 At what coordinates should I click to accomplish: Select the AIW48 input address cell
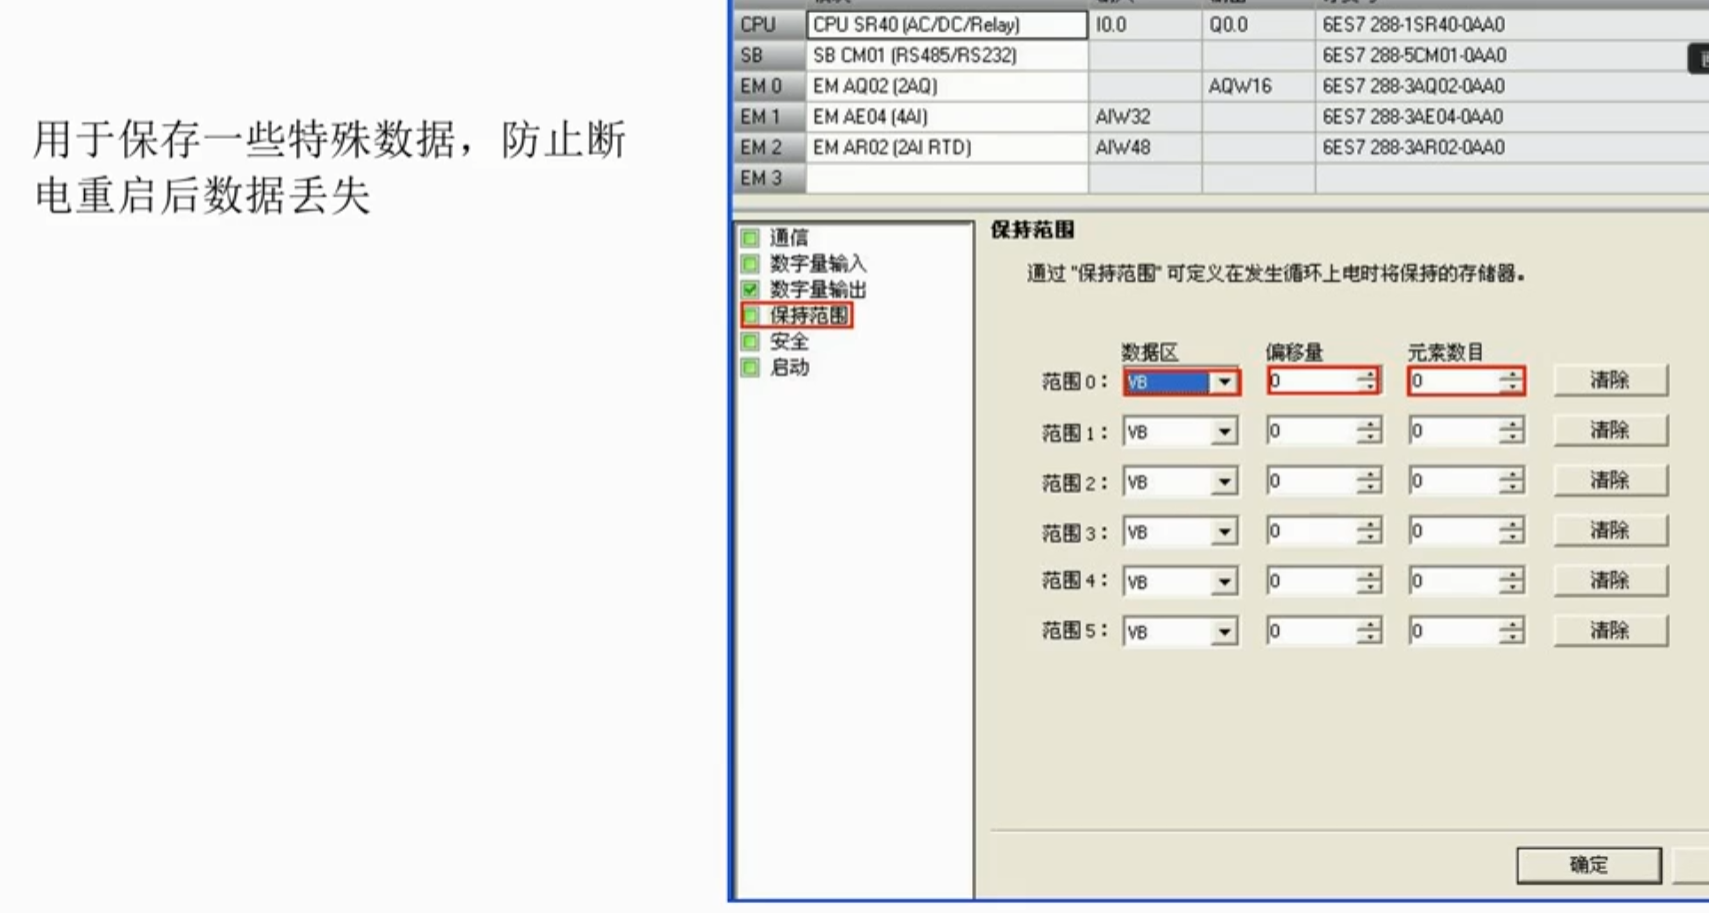pos(1145,148)
